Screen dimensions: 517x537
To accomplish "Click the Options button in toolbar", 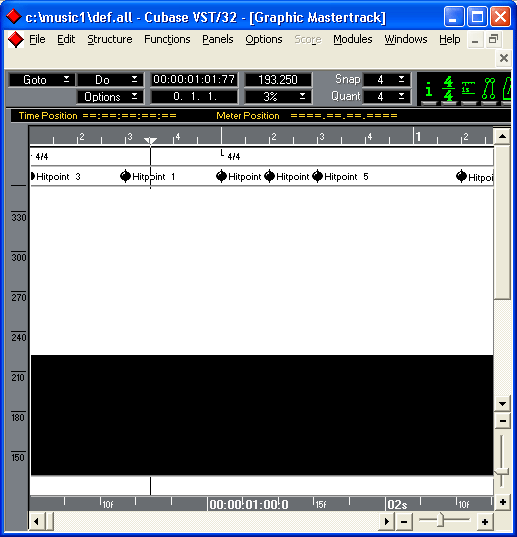I will (110, 97).
